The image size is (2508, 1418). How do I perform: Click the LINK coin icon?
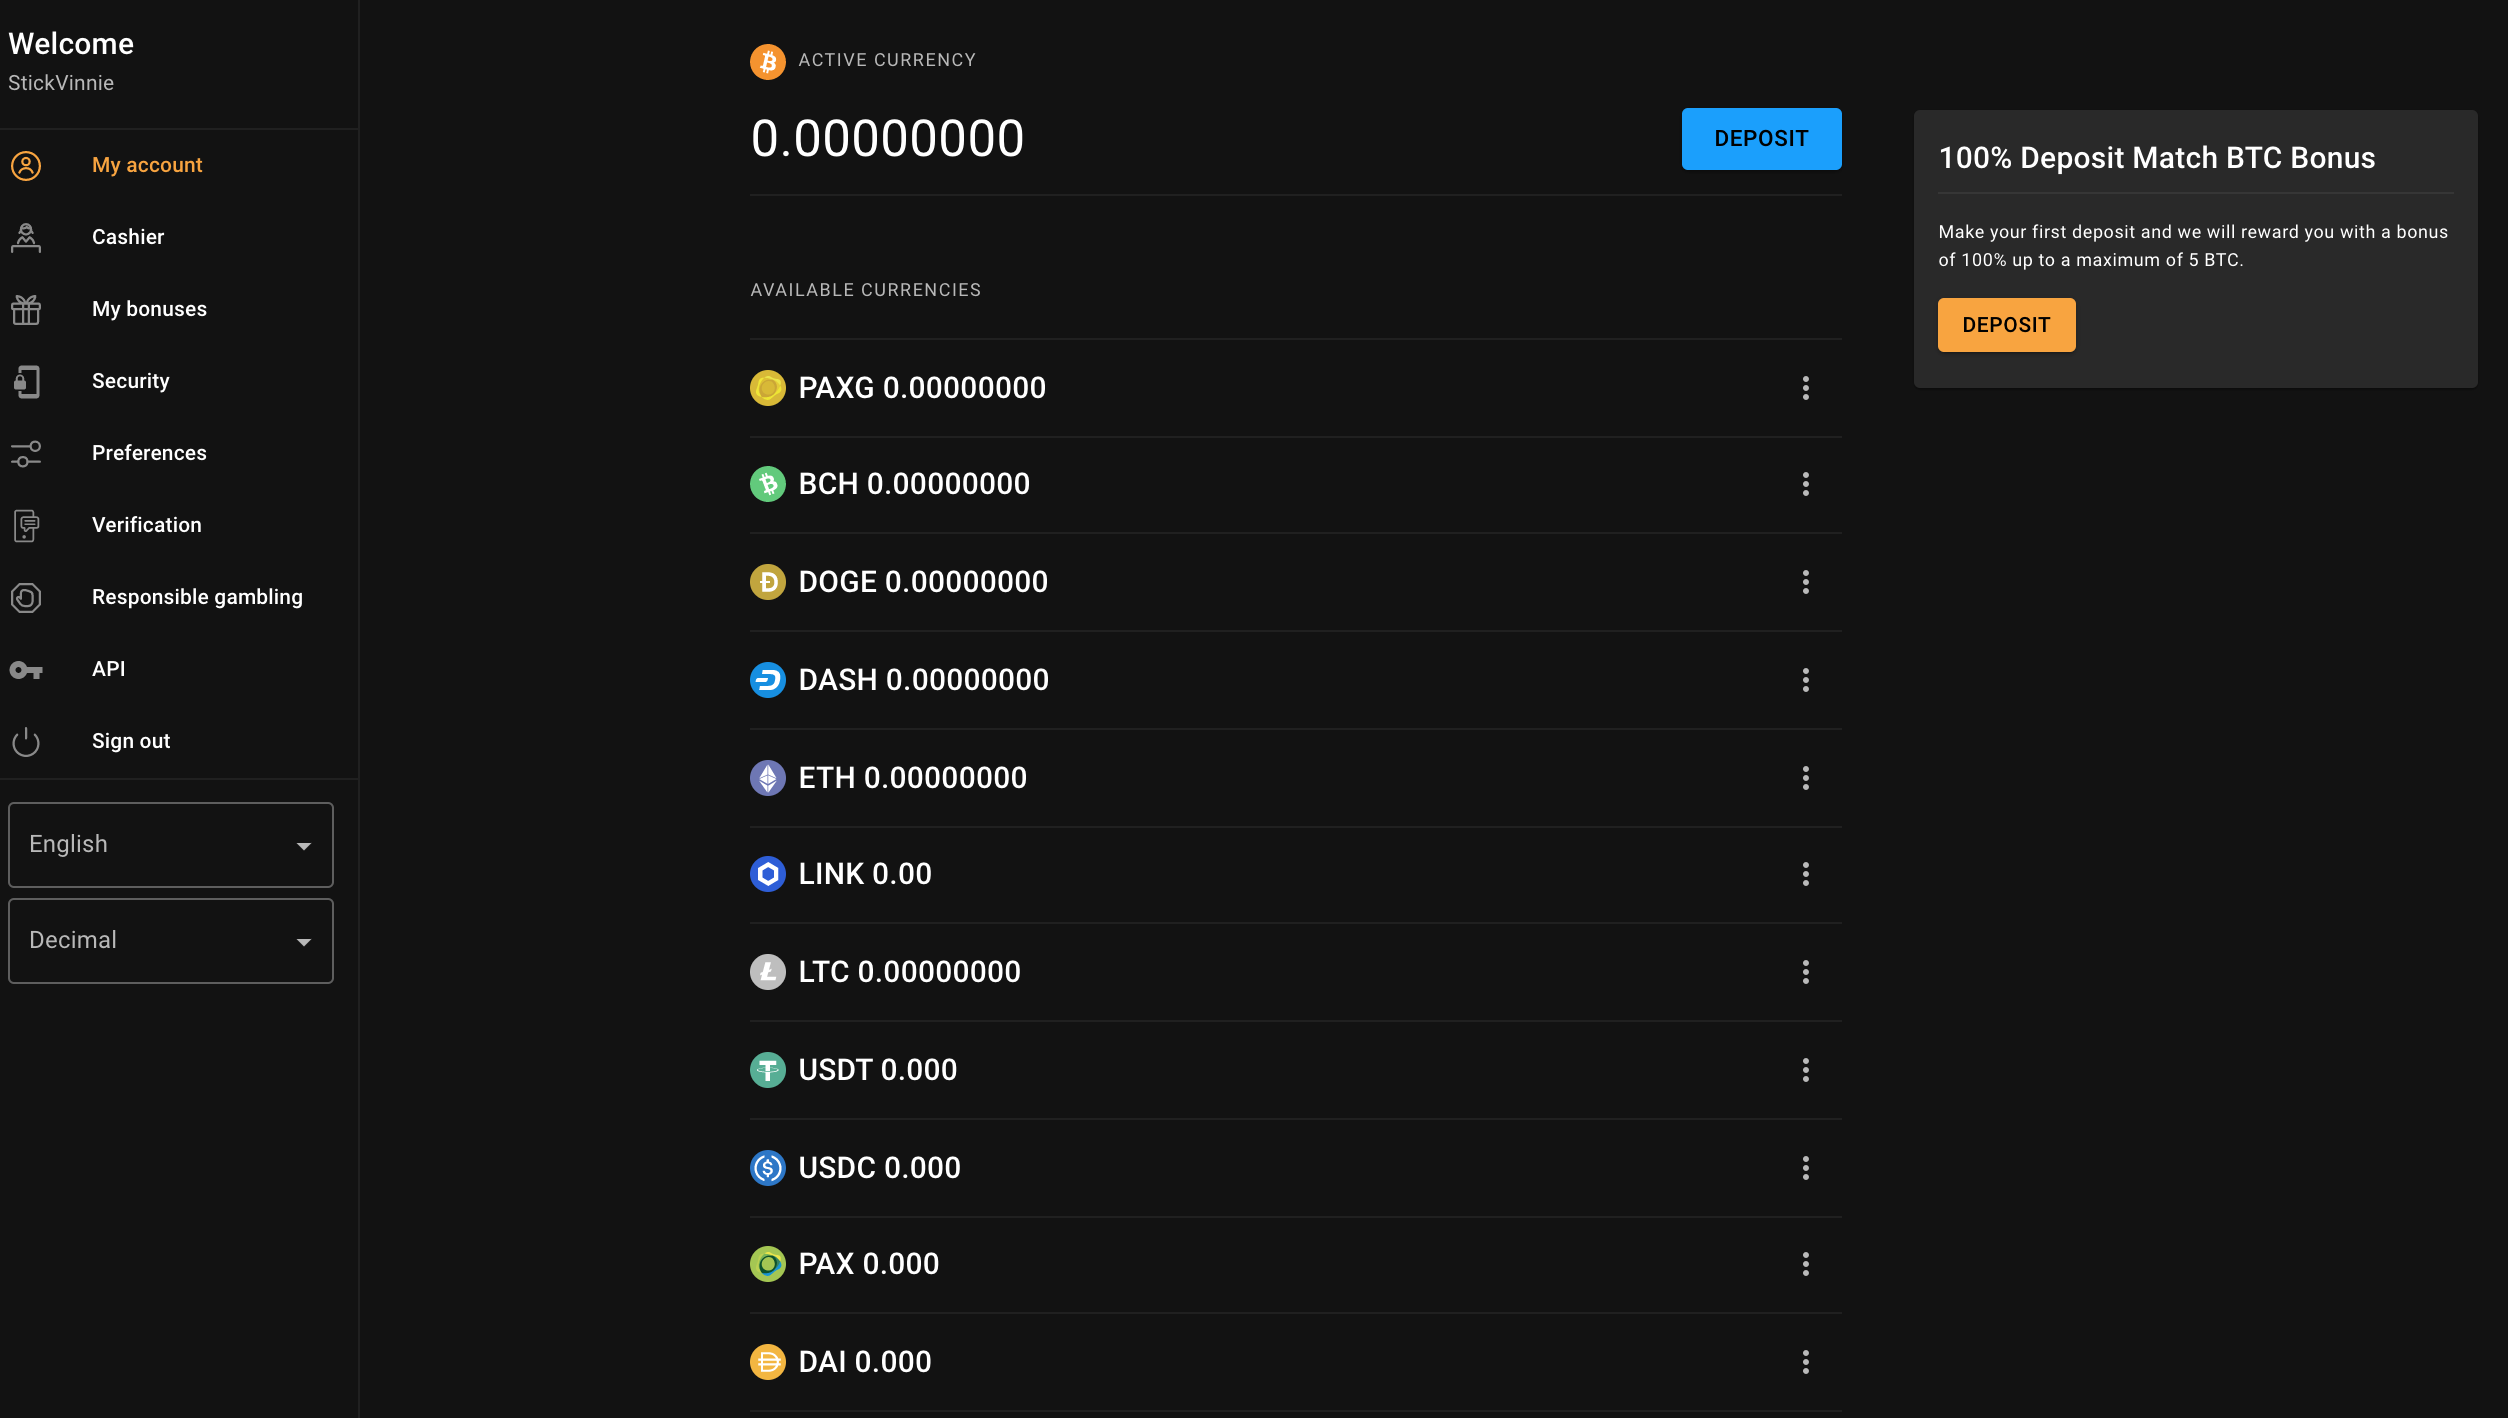point(767,874)
